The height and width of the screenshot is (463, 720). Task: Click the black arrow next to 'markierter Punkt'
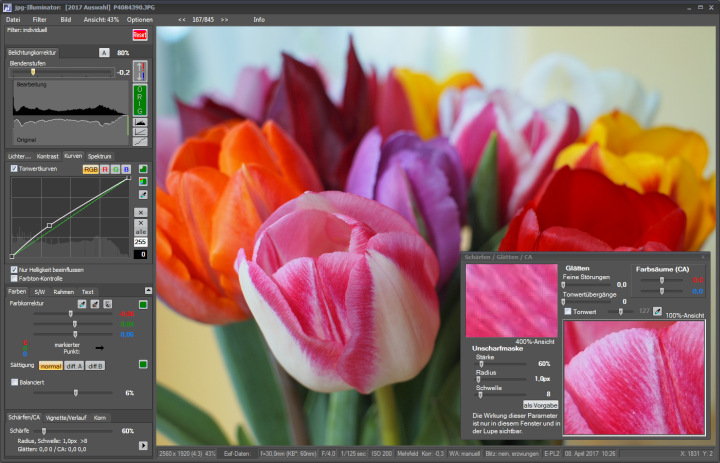coord(99,348)
